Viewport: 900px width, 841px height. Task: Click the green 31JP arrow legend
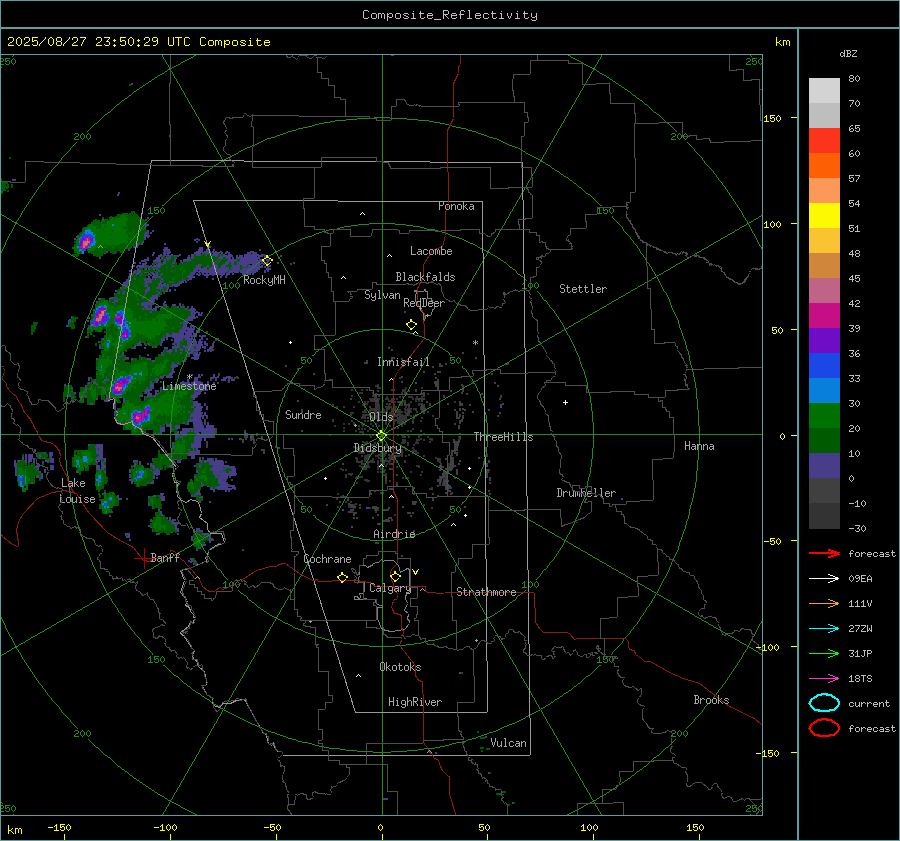(824, 653)
